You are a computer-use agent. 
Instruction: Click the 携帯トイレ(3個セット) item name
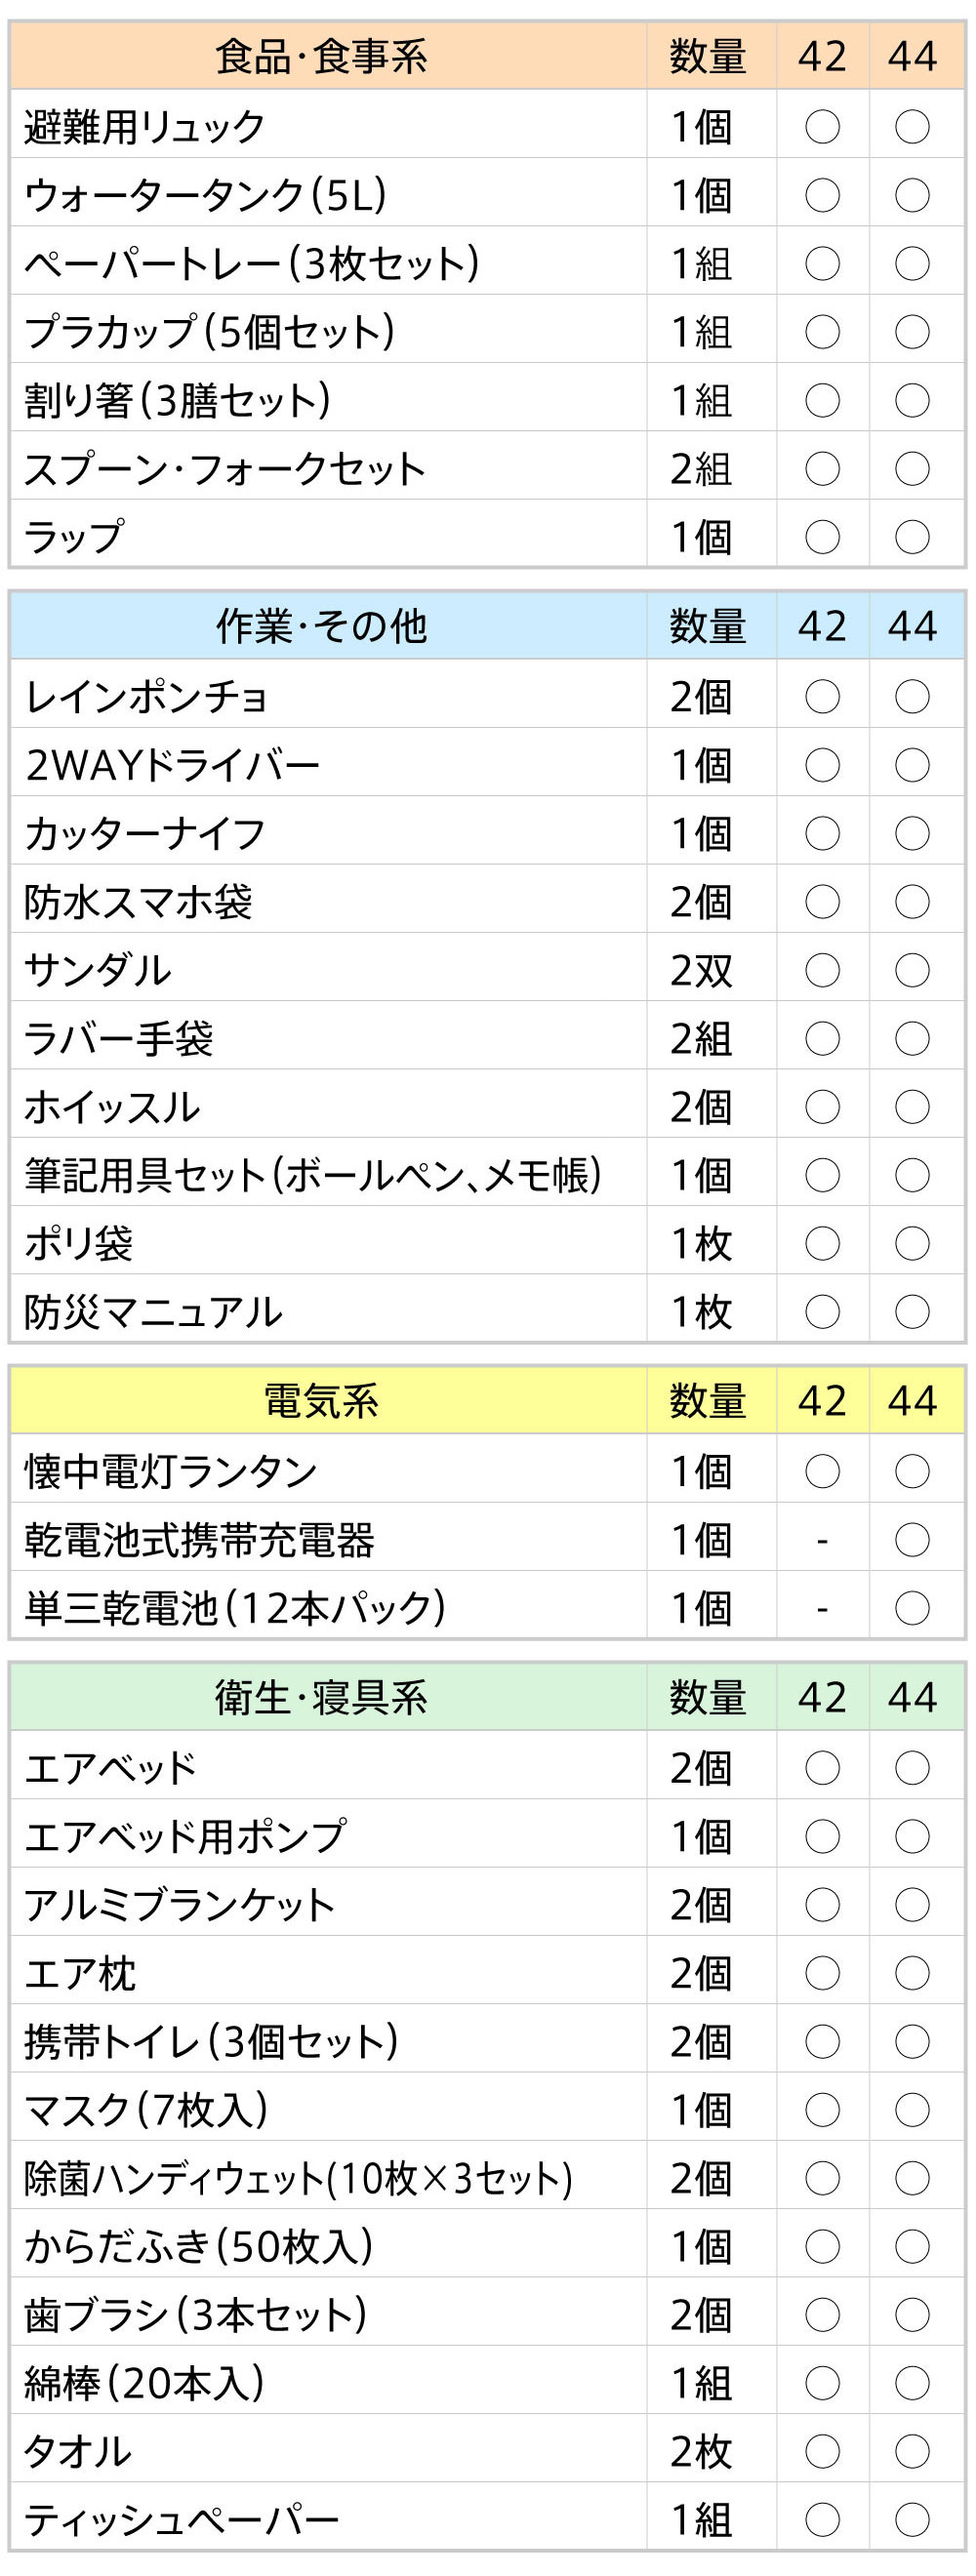coord(211,2042)
